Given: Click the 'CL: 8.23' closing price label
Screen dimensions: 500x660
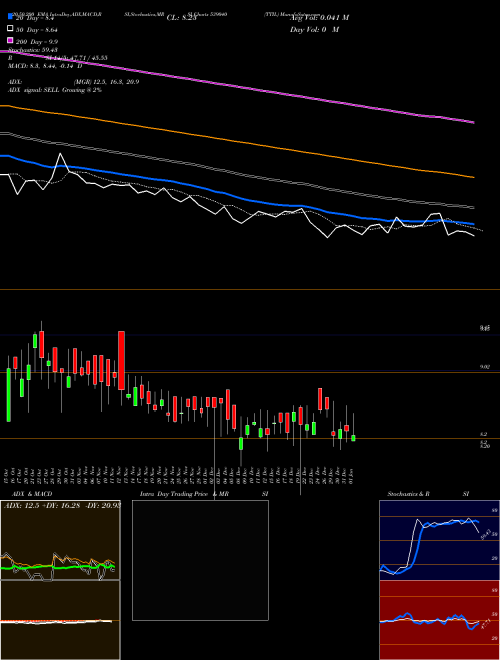Looking at the screenshot, I should coord(182,18).
